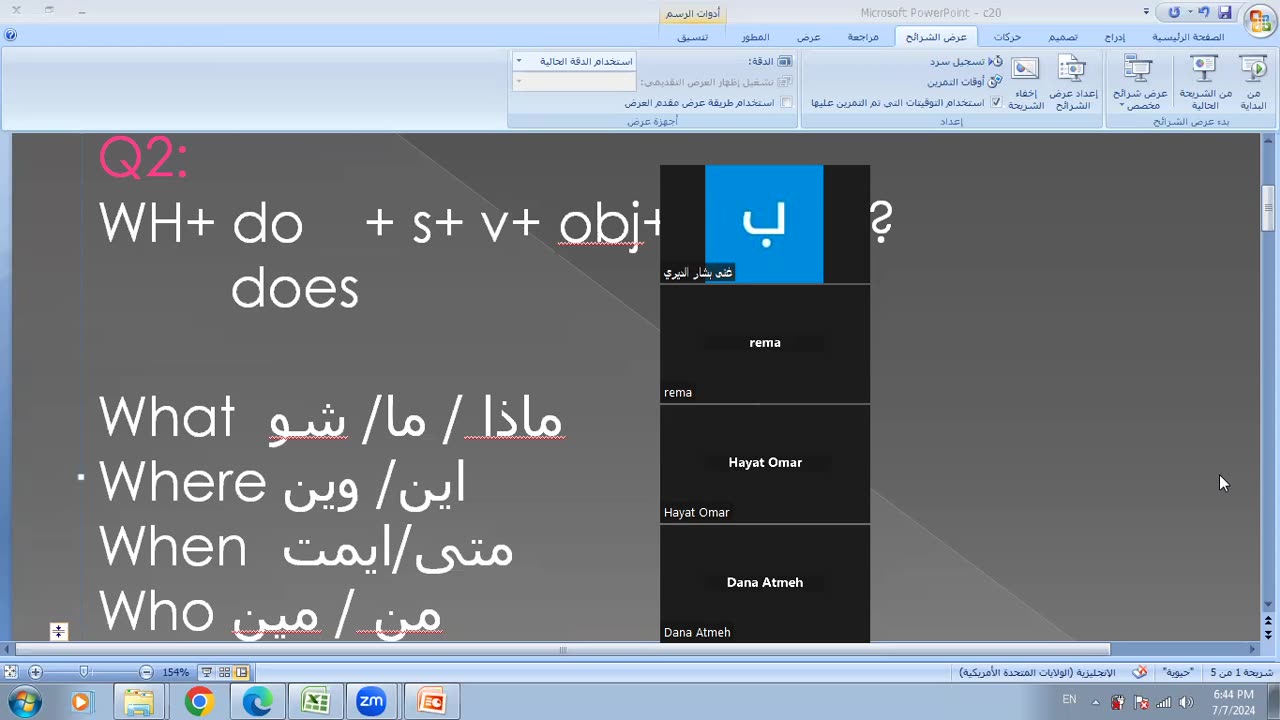Switch to Insert tab (إدراج)
Image resolution: width=1280 pixels, height=720 pixels.
click(1115, 37)
